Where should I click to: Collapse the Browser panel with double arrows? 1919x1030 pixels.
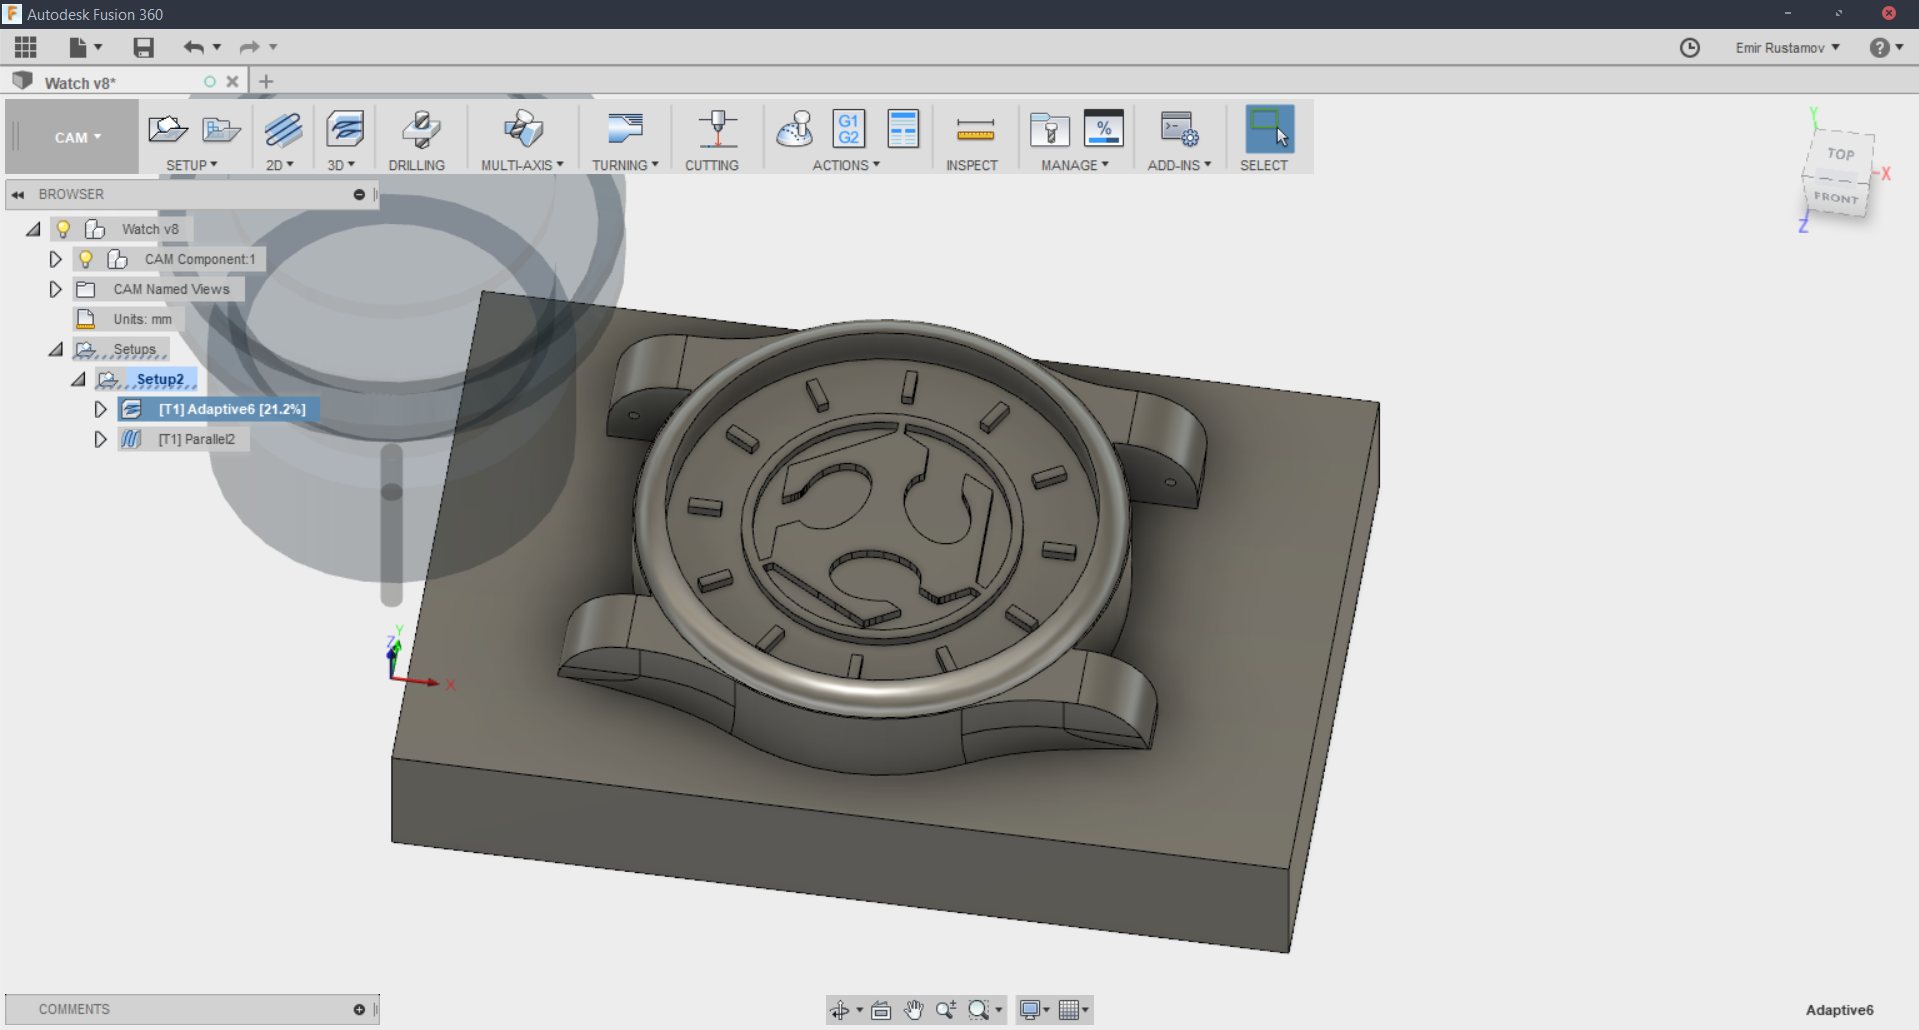pyautogui.click(x=18, y=195)
